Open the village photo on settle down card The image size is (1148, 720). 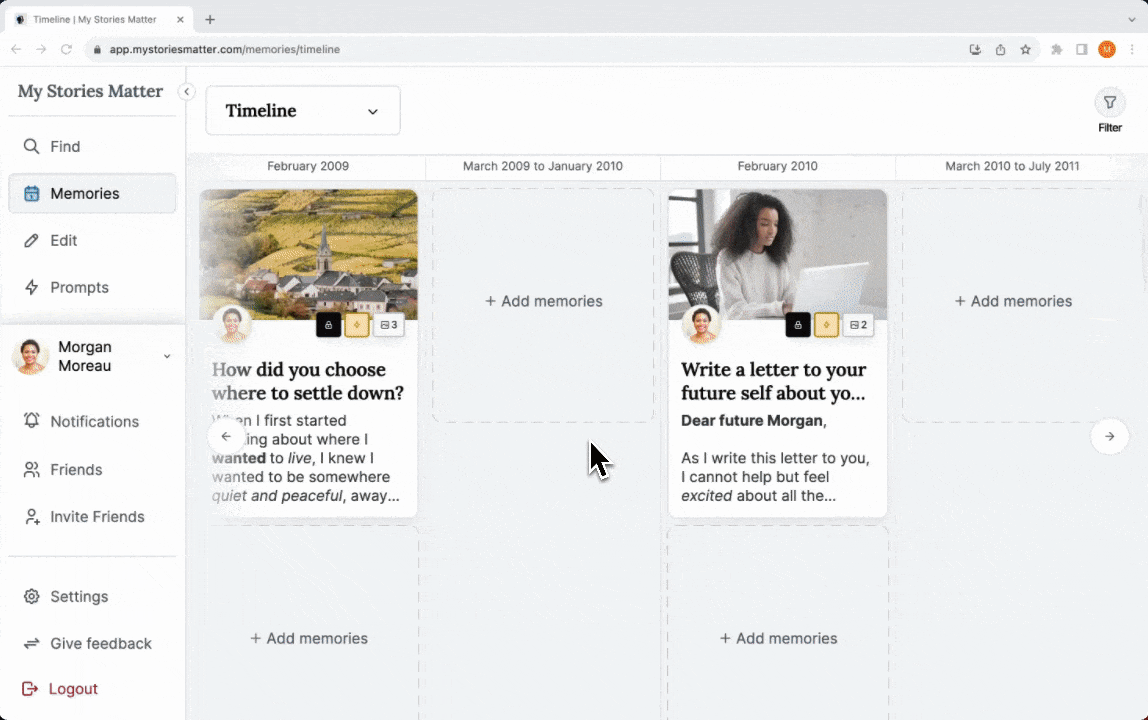click(x=308, y=253)
